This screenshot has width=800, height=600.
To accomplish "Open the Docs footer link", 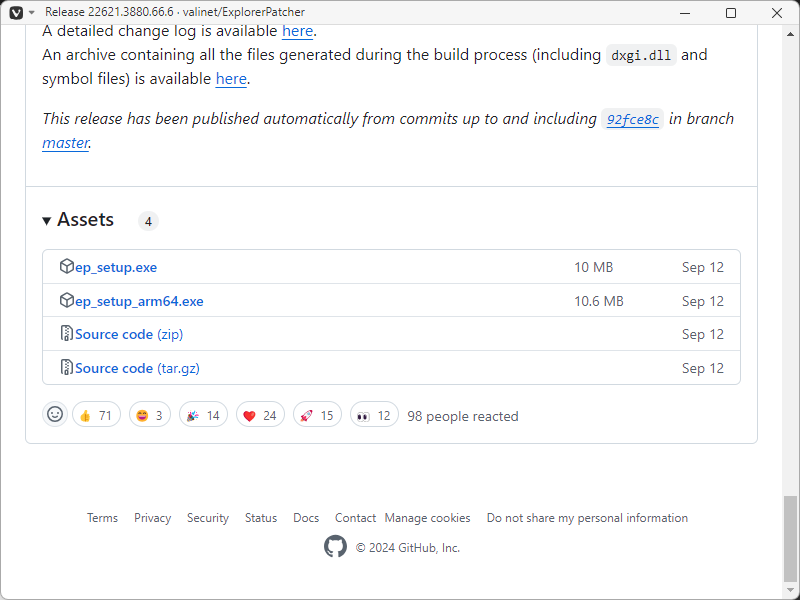I will (x=306, y=518).
